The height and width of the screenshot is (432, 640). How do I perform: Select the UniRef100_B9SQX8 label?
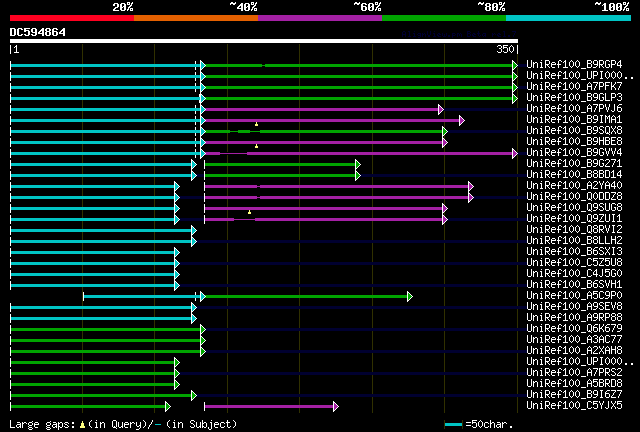point(574,130)
